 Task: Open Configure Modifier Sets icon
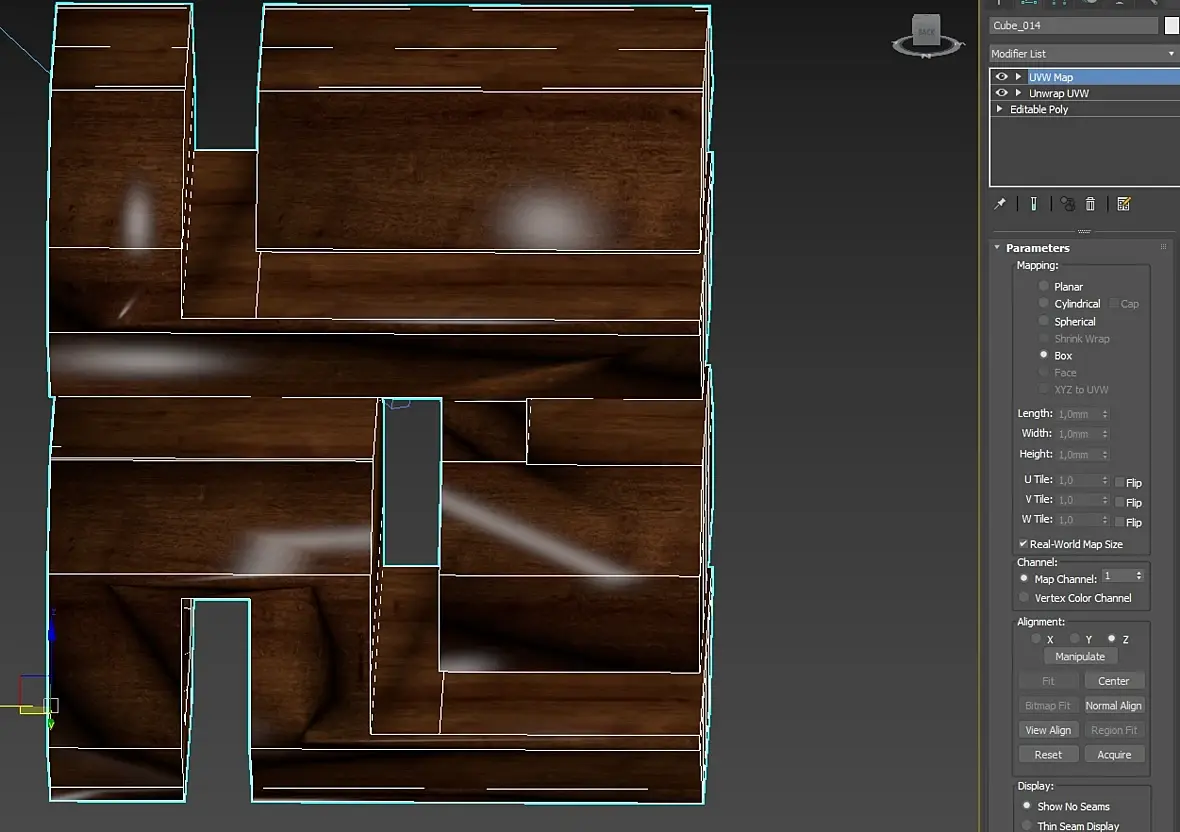click(1124, 204)
